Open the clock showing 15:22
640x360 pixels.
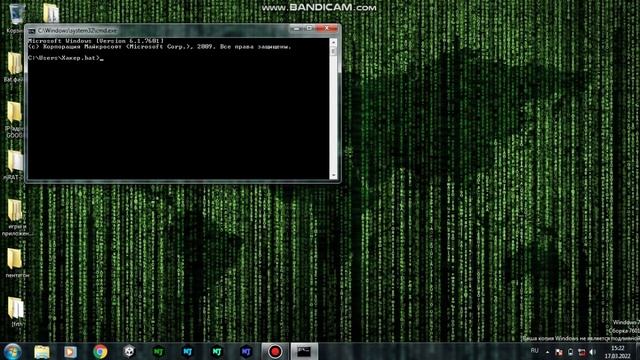(618, 352)
